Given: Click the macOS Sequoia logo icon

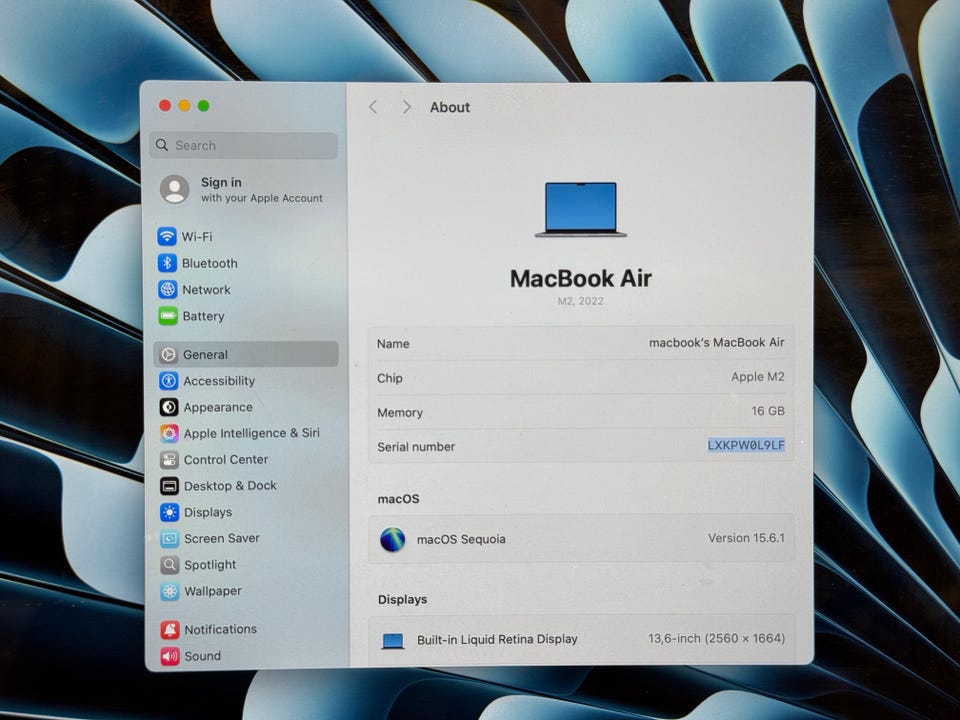Looking at the screenshot, I should pos(392,539).
